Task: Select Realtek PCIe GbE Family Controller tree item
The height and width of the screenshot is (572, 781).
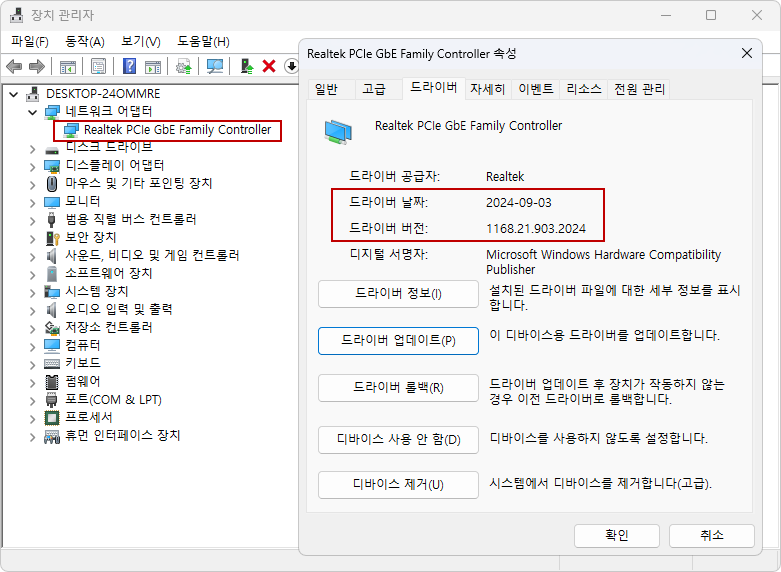Action: tap(177, 130)
